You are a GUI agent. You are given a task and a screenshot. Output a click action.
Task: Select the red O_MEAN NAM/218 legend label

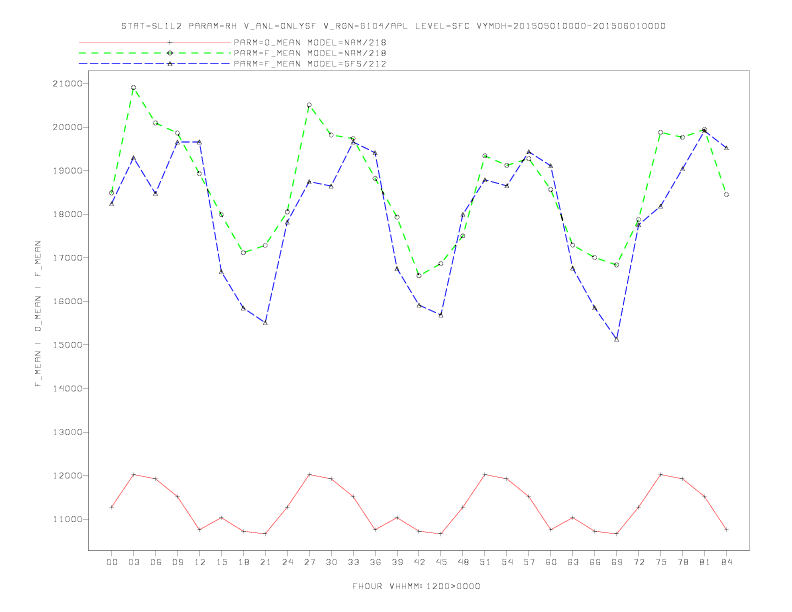coord(310,42)
